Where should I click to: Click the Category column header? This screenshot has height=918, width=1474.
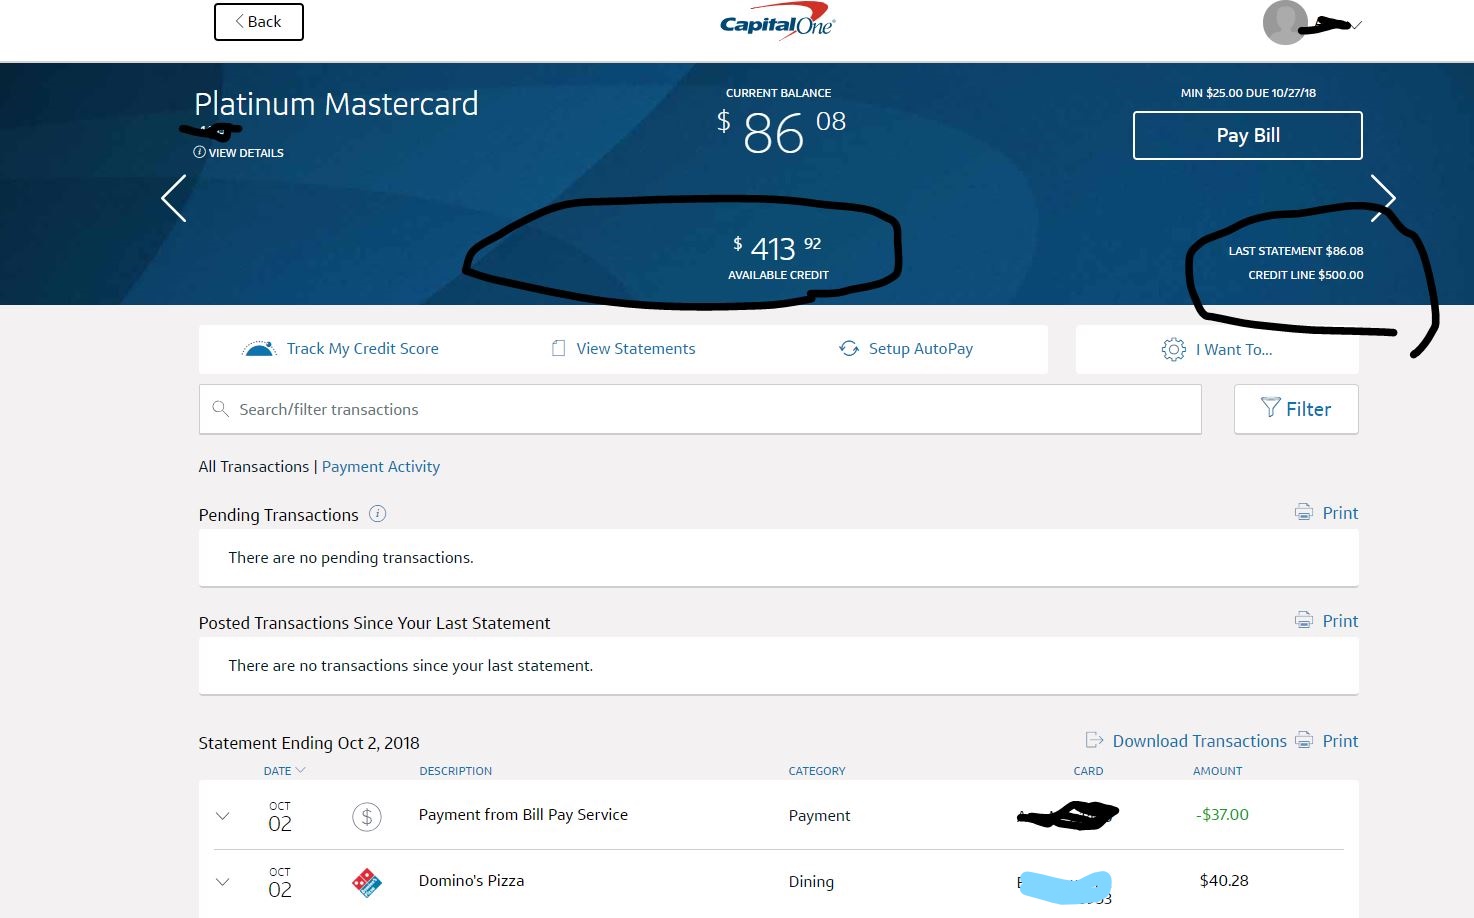(x=817, y=771)
